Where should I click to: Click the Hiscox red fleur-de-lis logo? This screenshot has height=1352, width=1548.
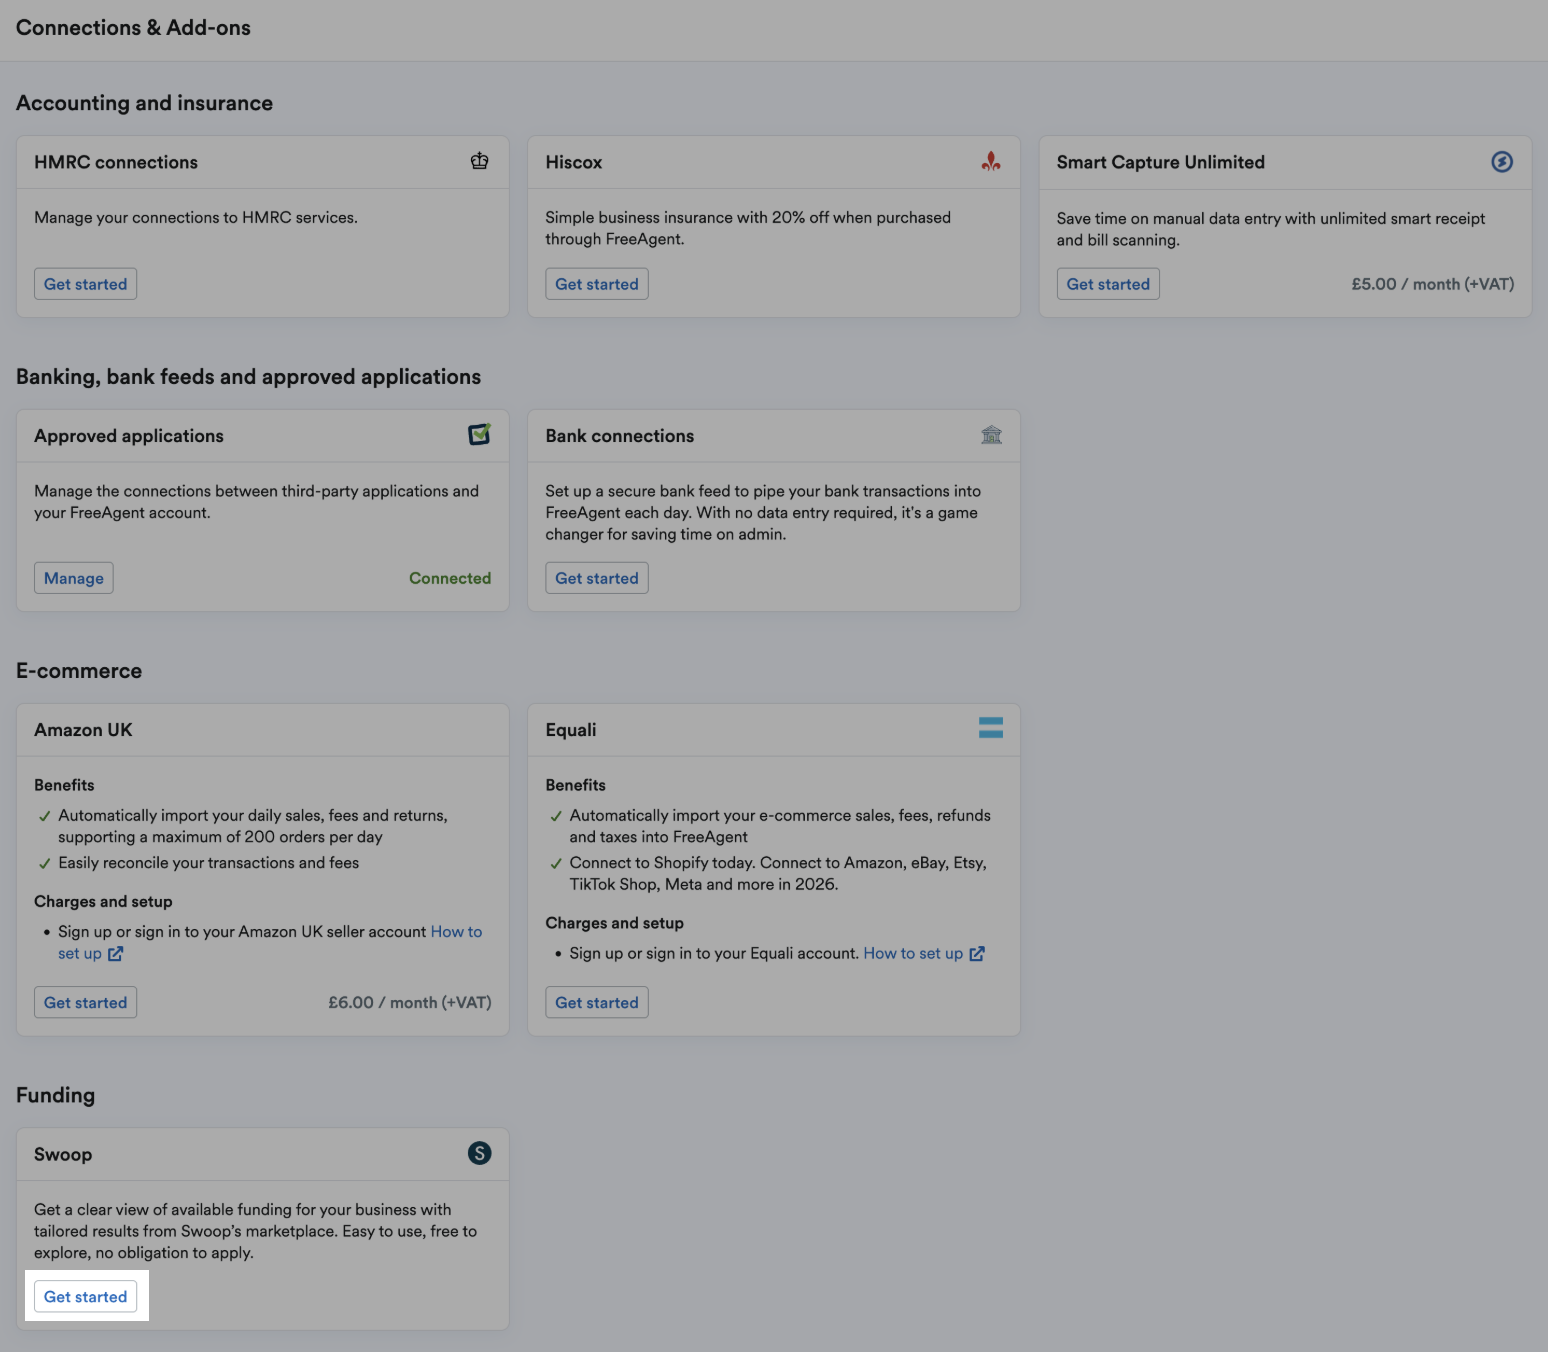991,161
